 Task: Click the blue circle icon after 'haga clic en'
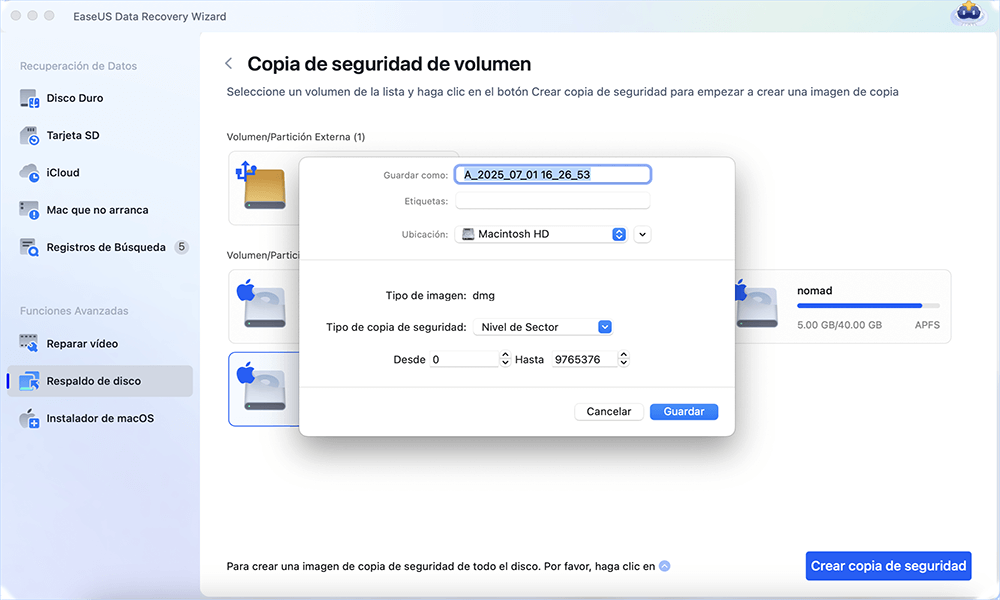point(665,566)
